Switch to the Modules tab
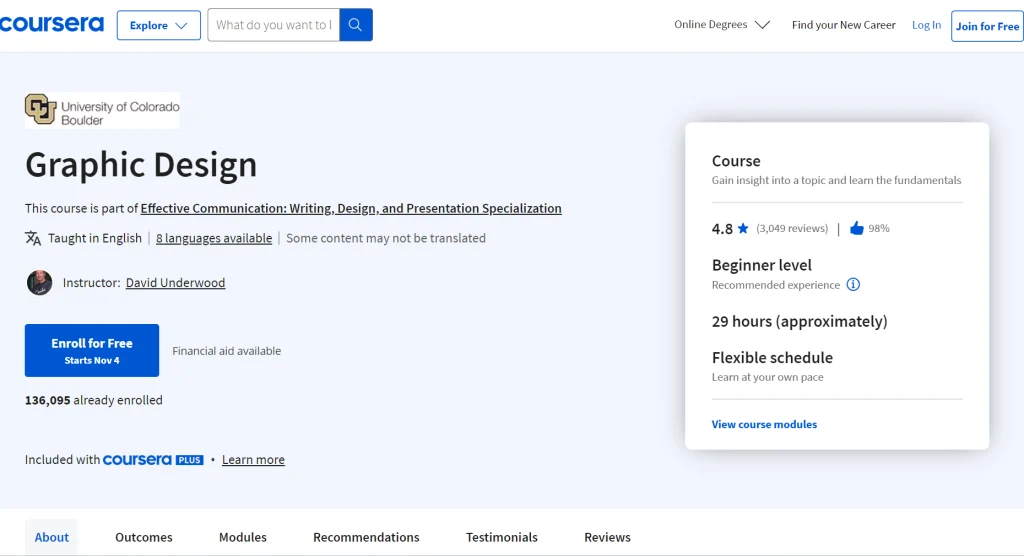 click(x=243, y=537)
